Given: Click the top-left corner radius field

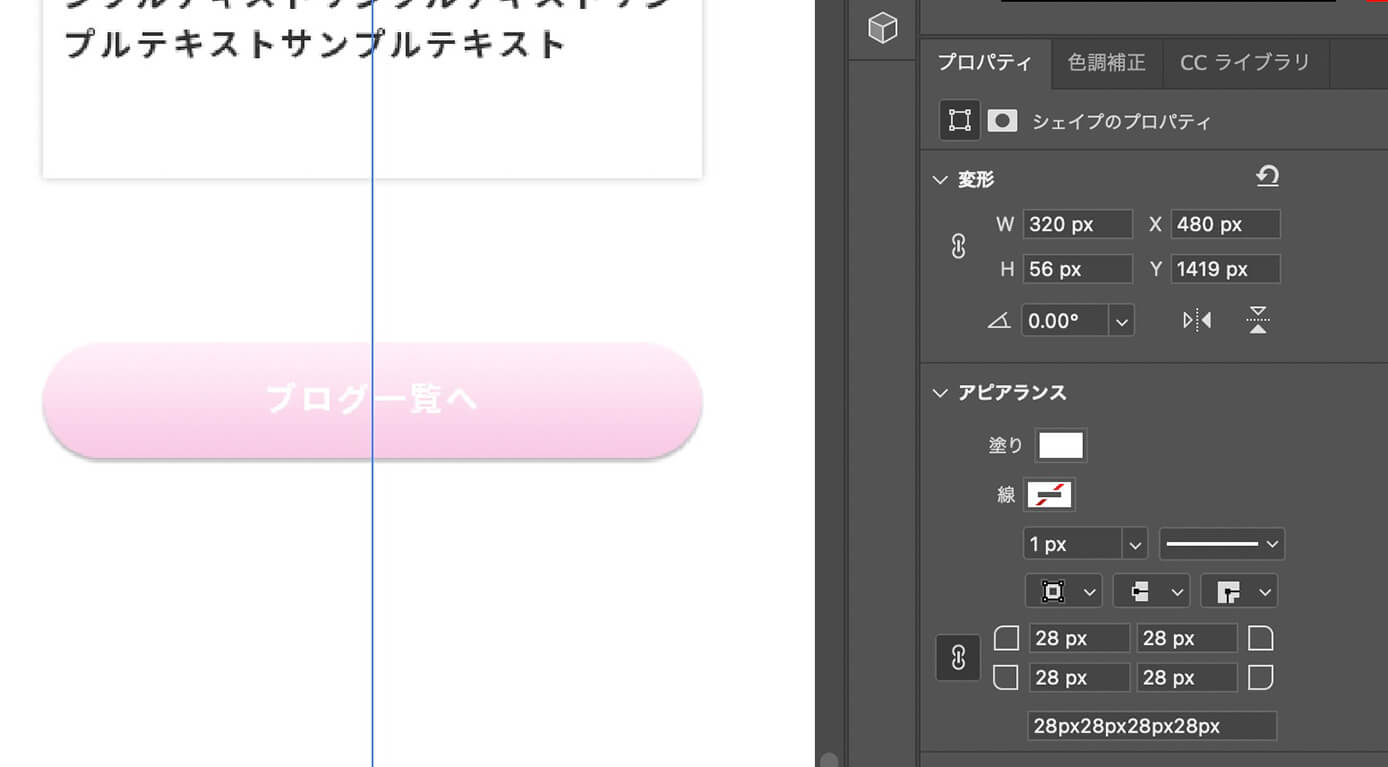Looking at the screenshot, I should coord(1079,638).
